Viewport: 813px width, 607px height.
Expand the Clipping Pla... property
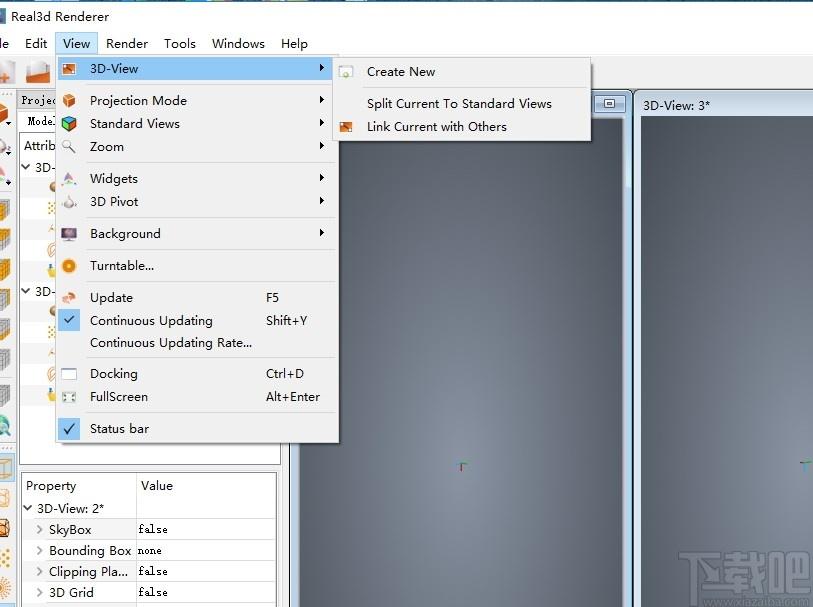point(39,571)
